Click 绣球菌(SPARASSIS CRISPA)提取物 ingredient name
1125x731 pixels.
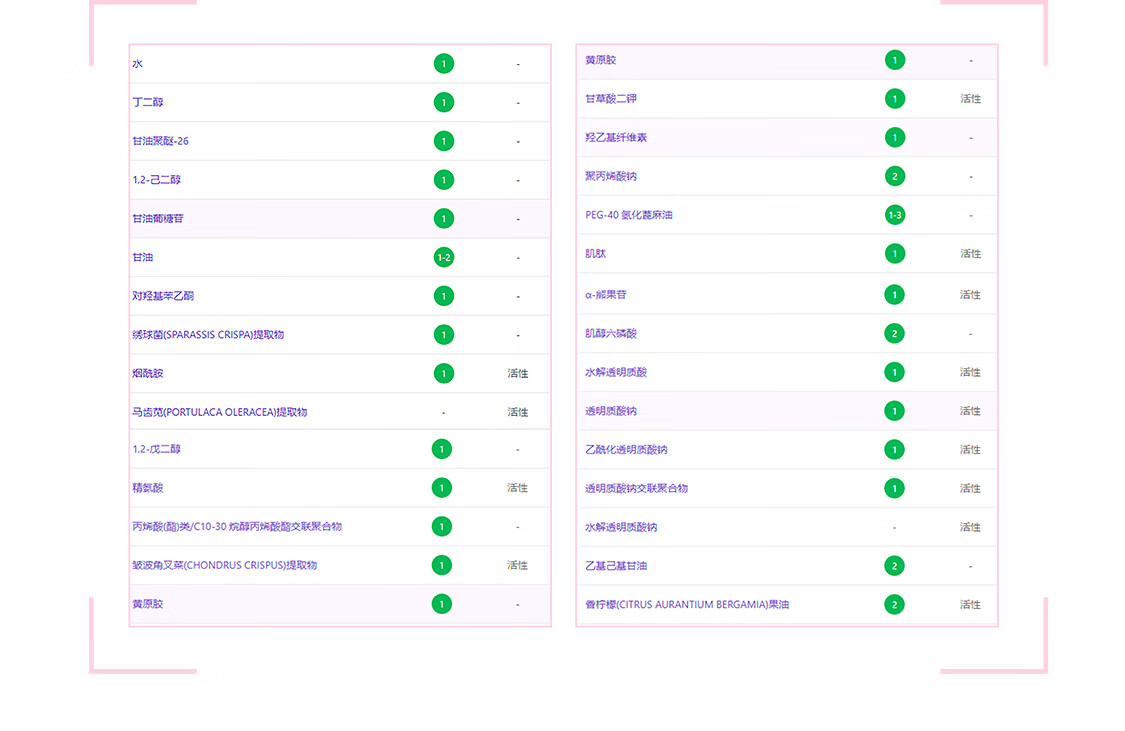[208, 335]
